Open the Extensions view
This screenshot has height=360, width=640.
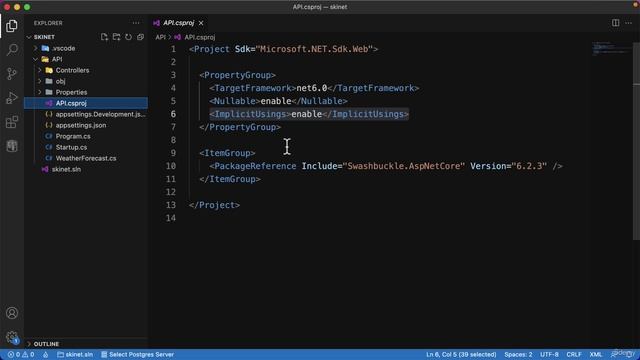(x=12, y=122)
